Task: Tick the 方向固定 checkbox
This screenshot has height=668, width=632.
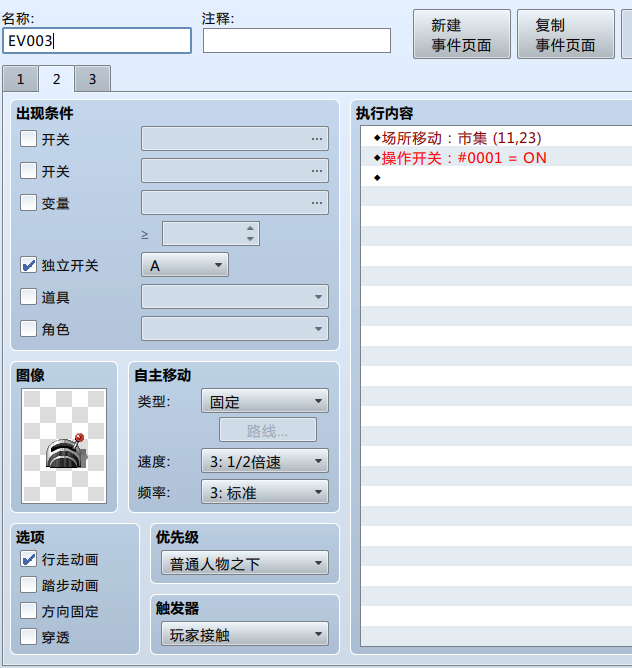Action: pyautogui.click(x=29, y=611)
